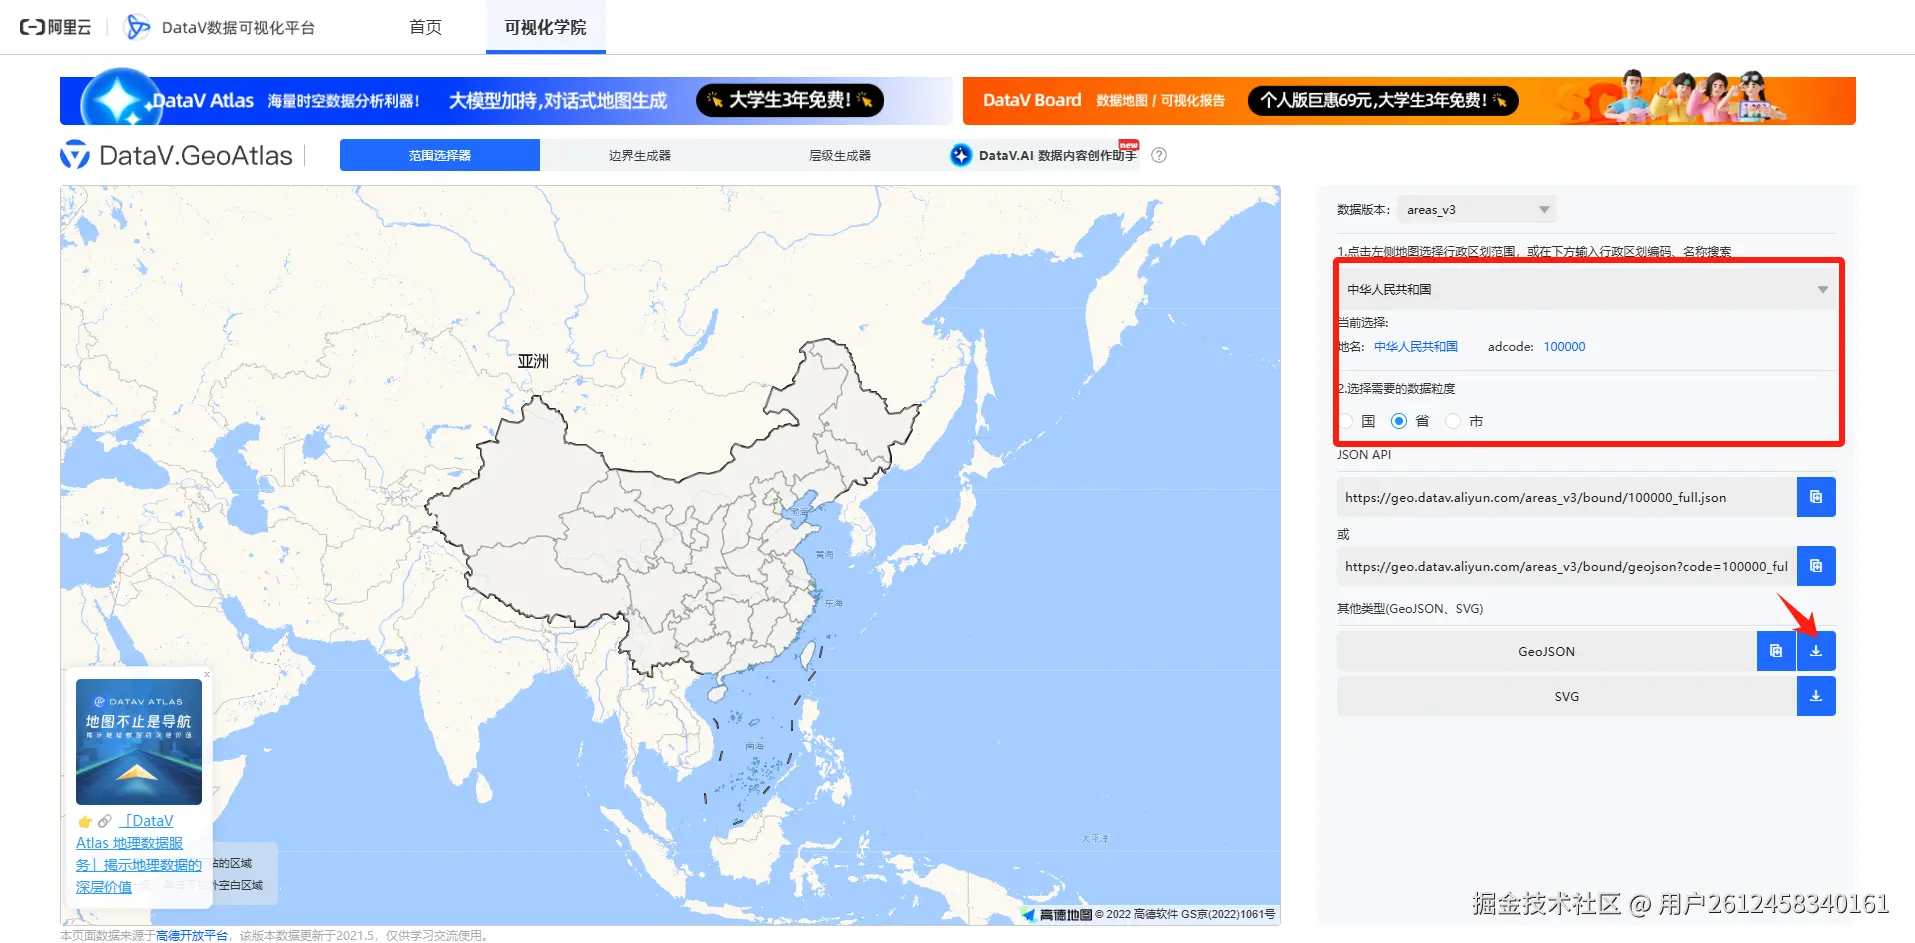This screenshot has height=943, width=1915.
Task: Click the DataV.GeoAtlas logo icon
Action: tap(75, 155)
